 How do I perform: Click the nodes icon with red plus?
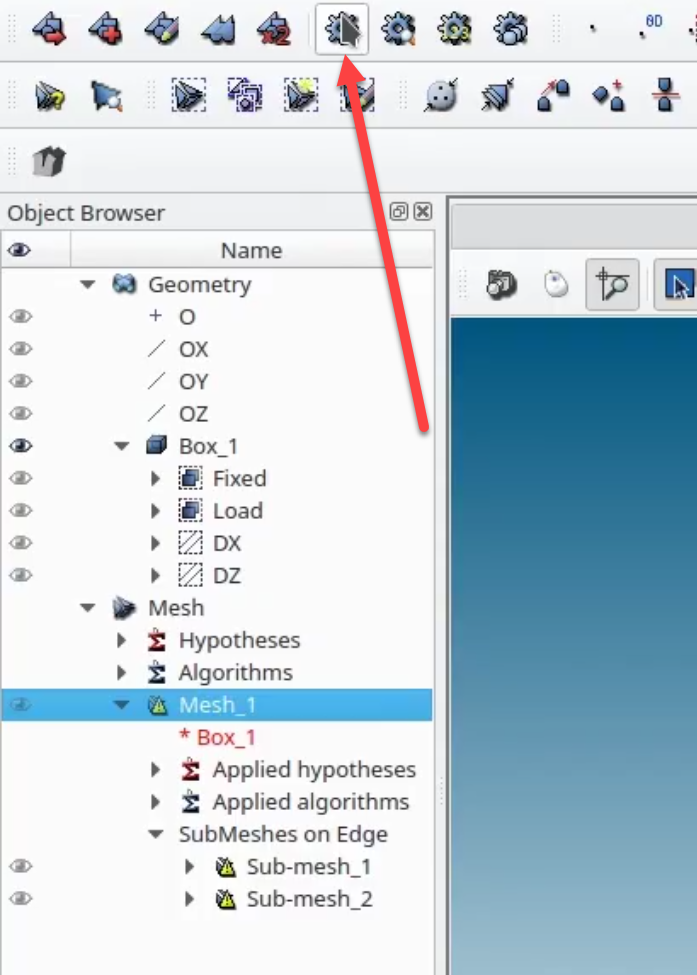609,95
